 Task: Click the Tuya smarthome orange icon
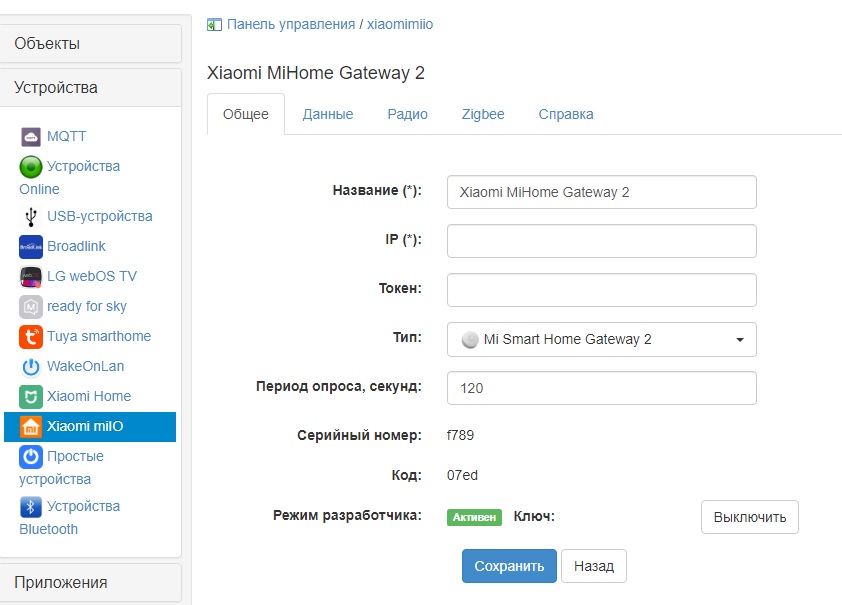click(x=30, y=337)
